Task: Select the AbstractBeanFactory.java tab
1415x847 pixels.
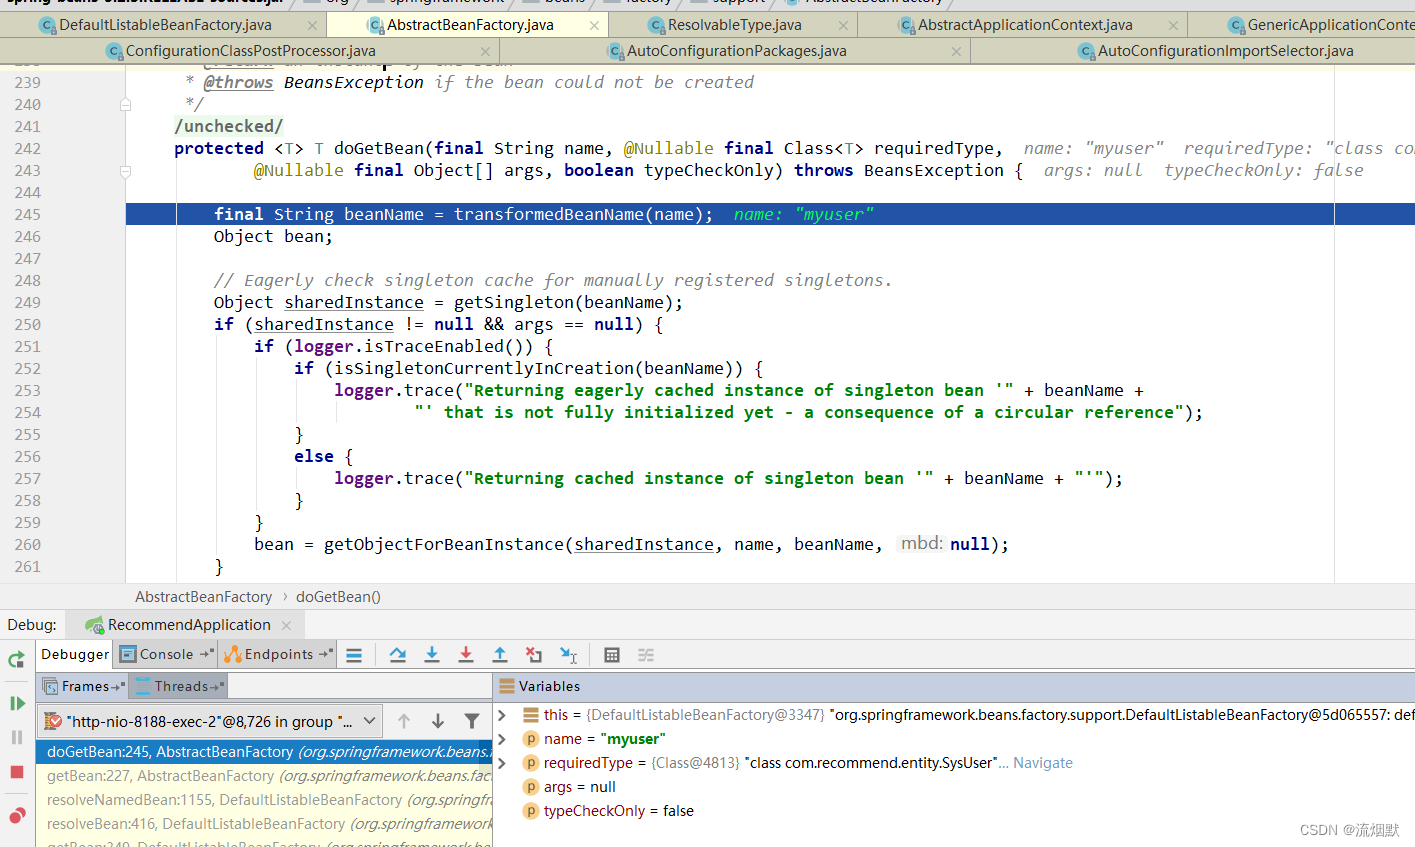Action: 470,24
